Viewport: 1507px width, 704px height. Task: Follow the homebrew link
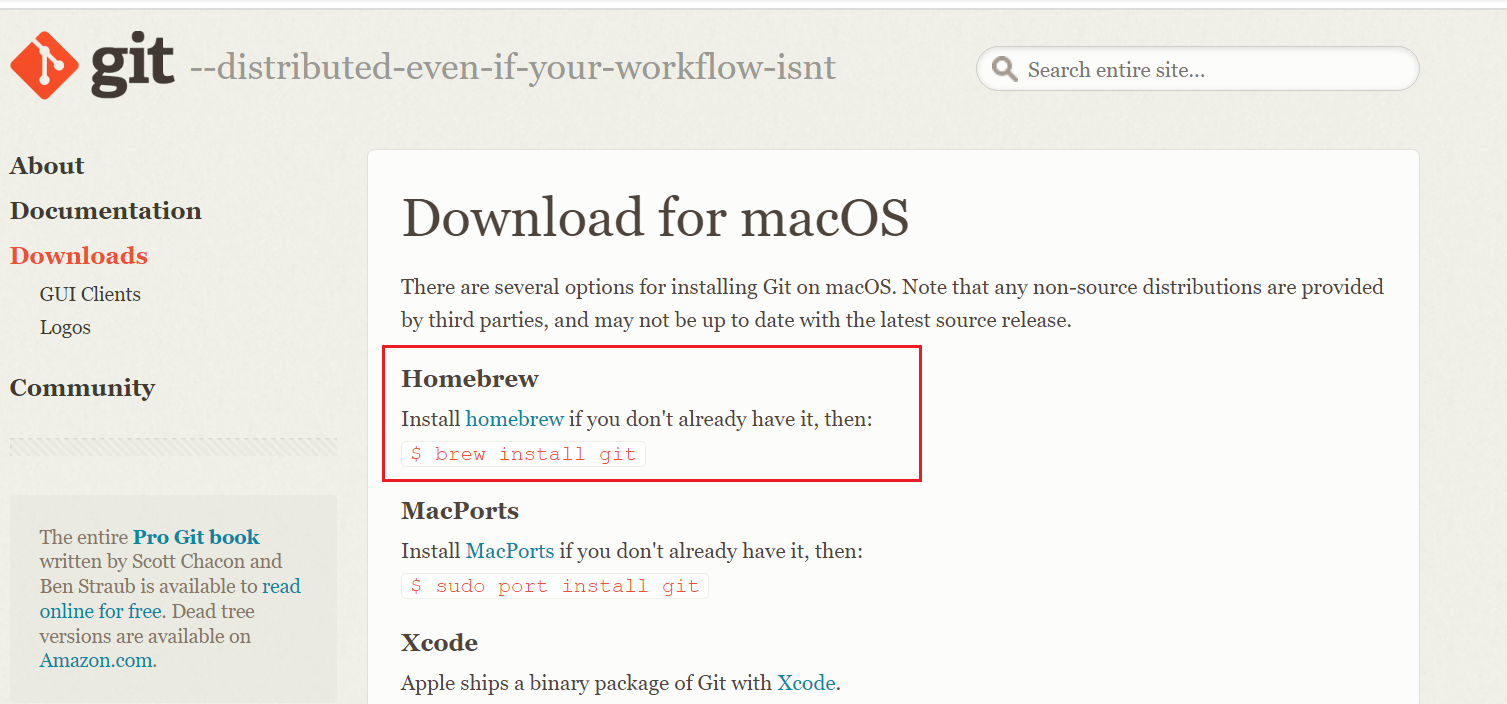point(515,419)
